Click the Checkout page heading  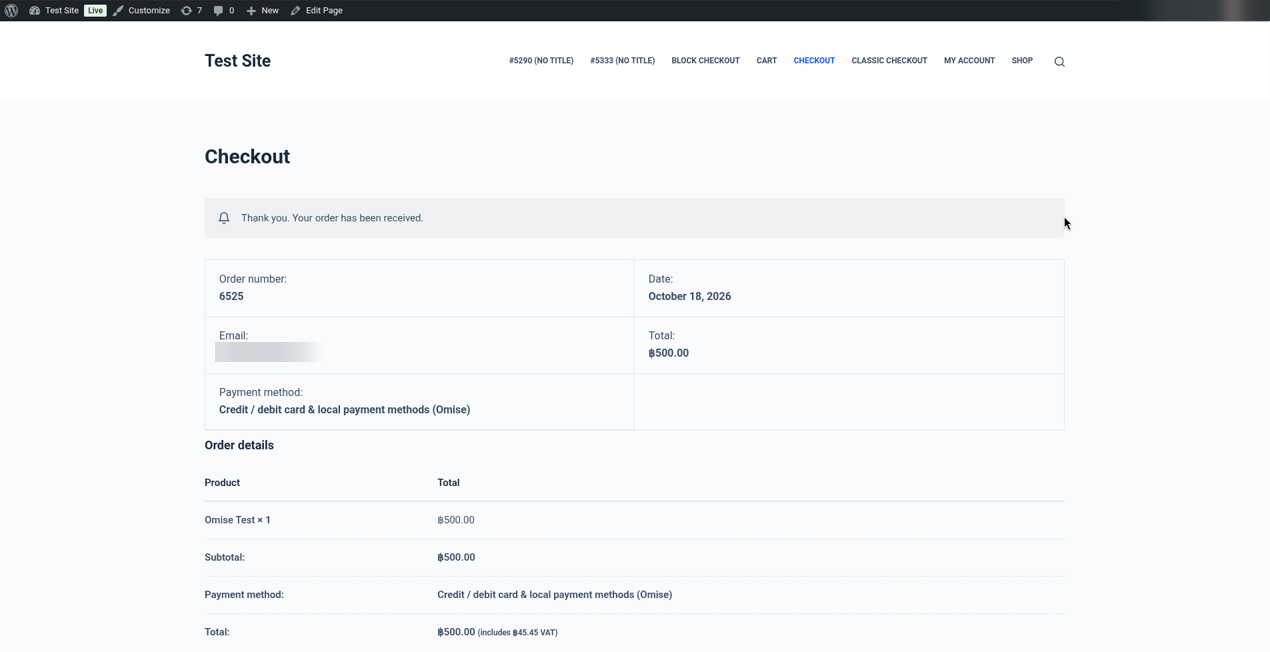click(247, 157)
